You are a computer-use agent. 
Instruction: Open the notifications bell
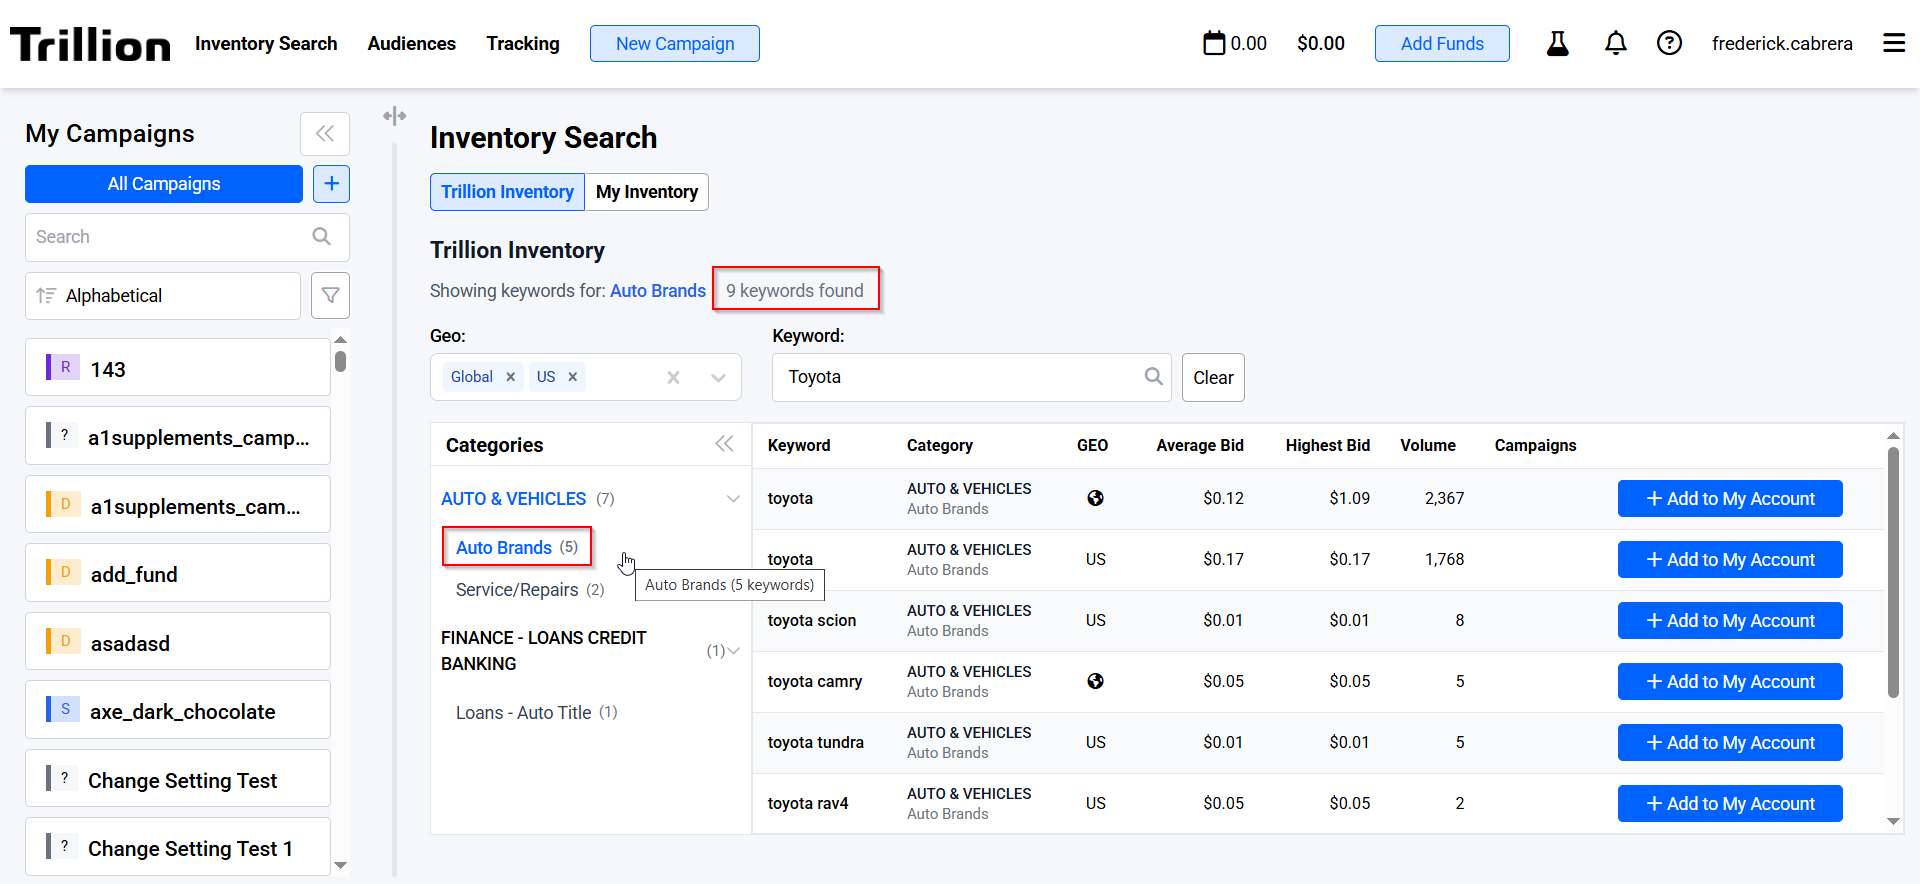[1615, 43]
